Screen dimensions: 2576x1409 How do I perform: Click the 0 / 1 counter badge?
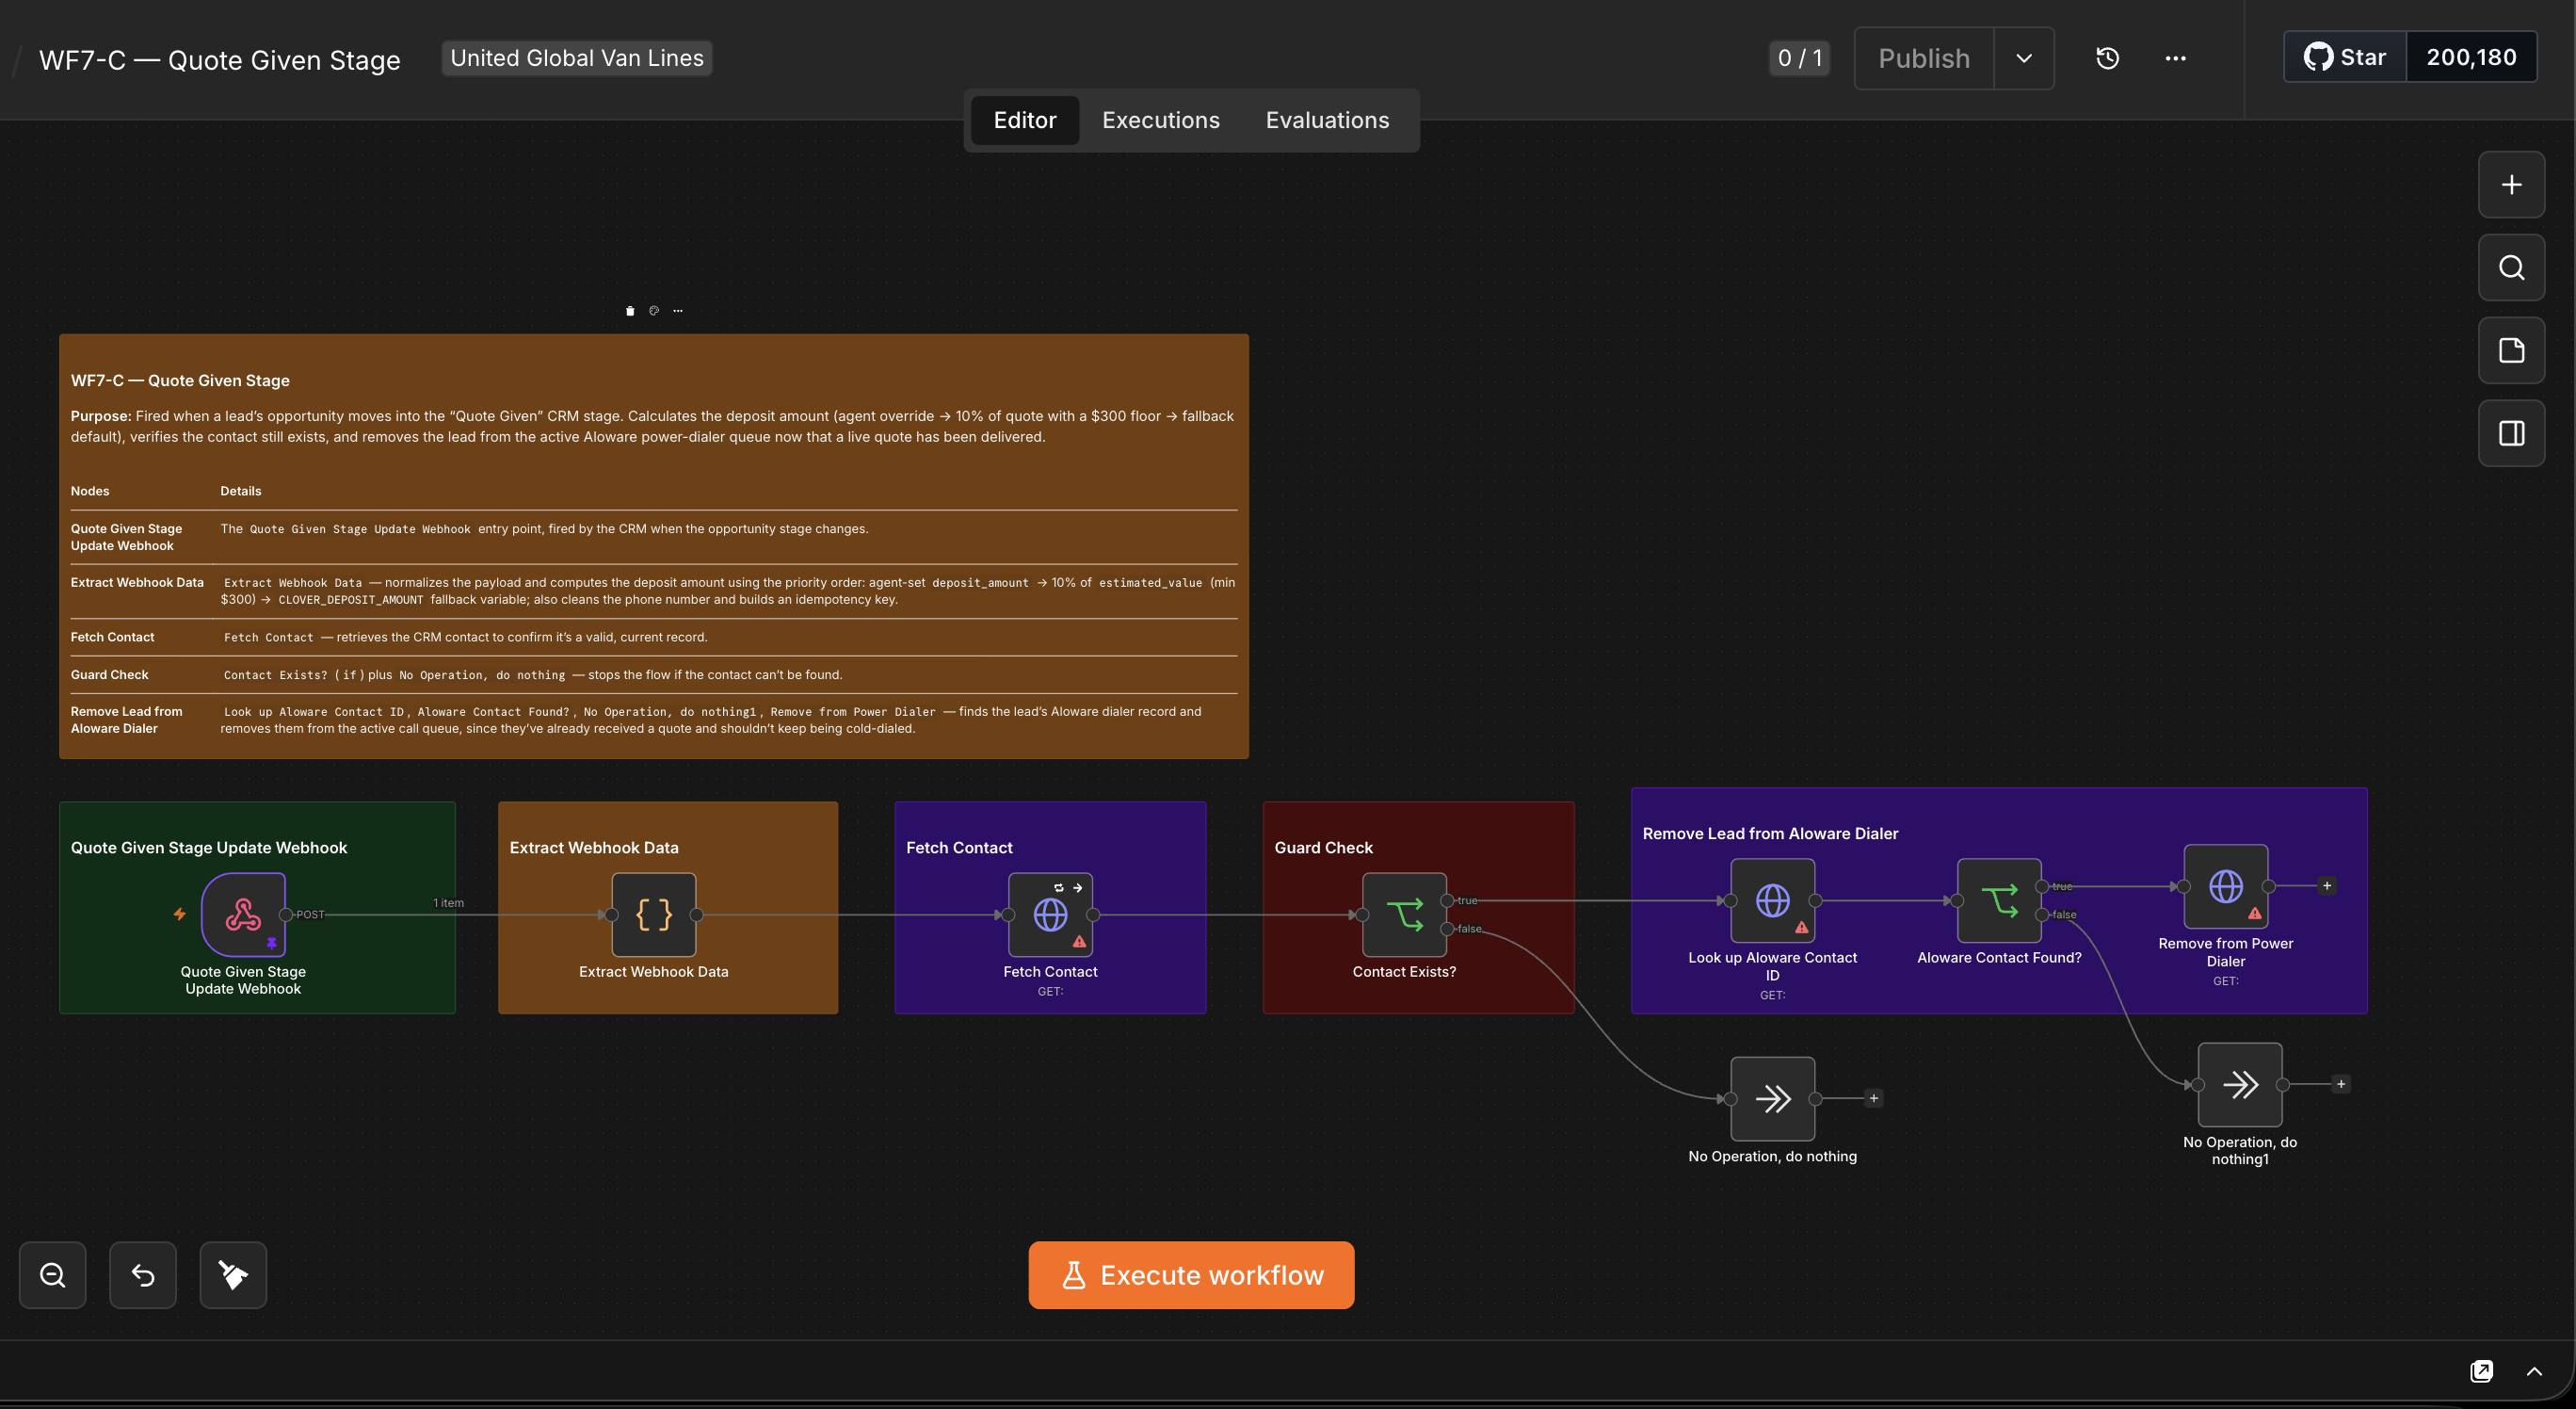[1799, 58]
